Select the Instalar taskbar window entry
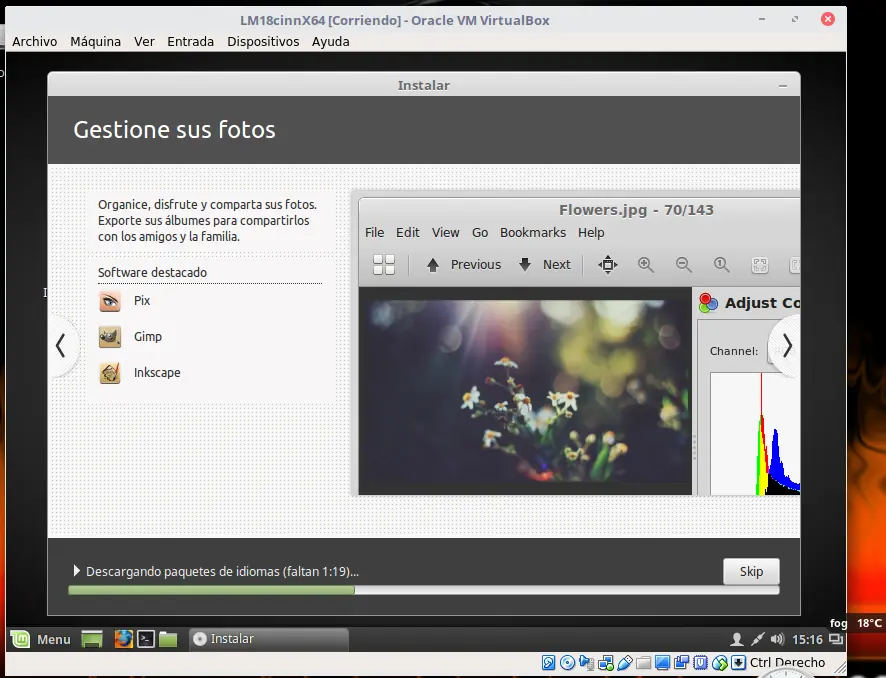The width and height of the screenshot is (886, 678). click(268, 639)
